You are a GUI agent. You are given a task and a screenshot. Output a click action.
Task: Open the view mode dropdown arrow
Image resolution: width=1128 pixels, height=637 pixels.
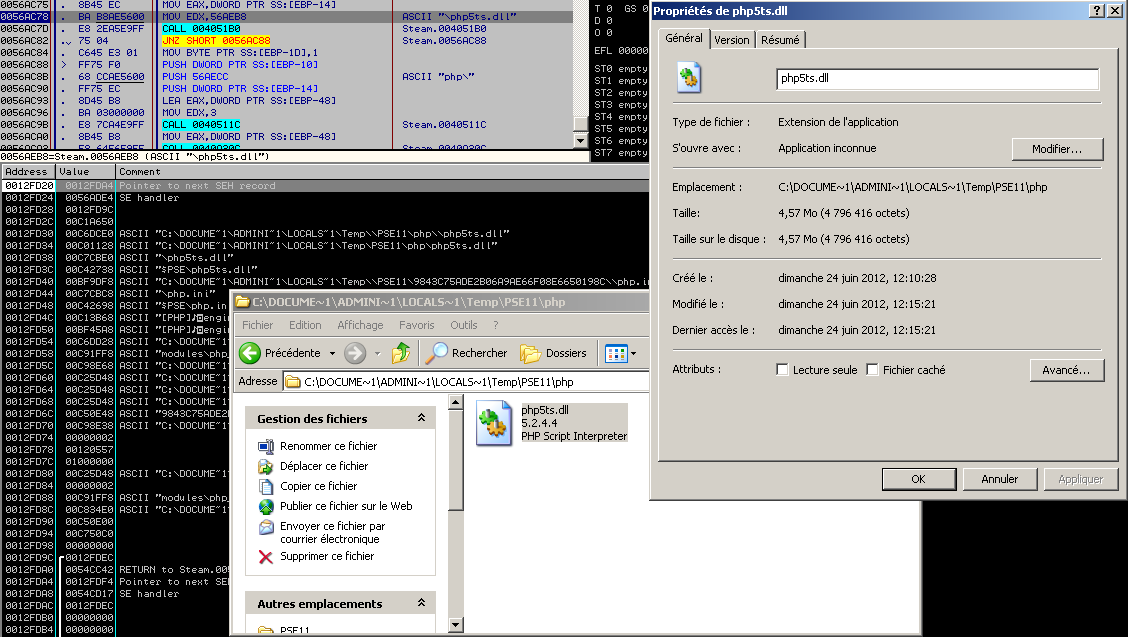coord(633,353)
